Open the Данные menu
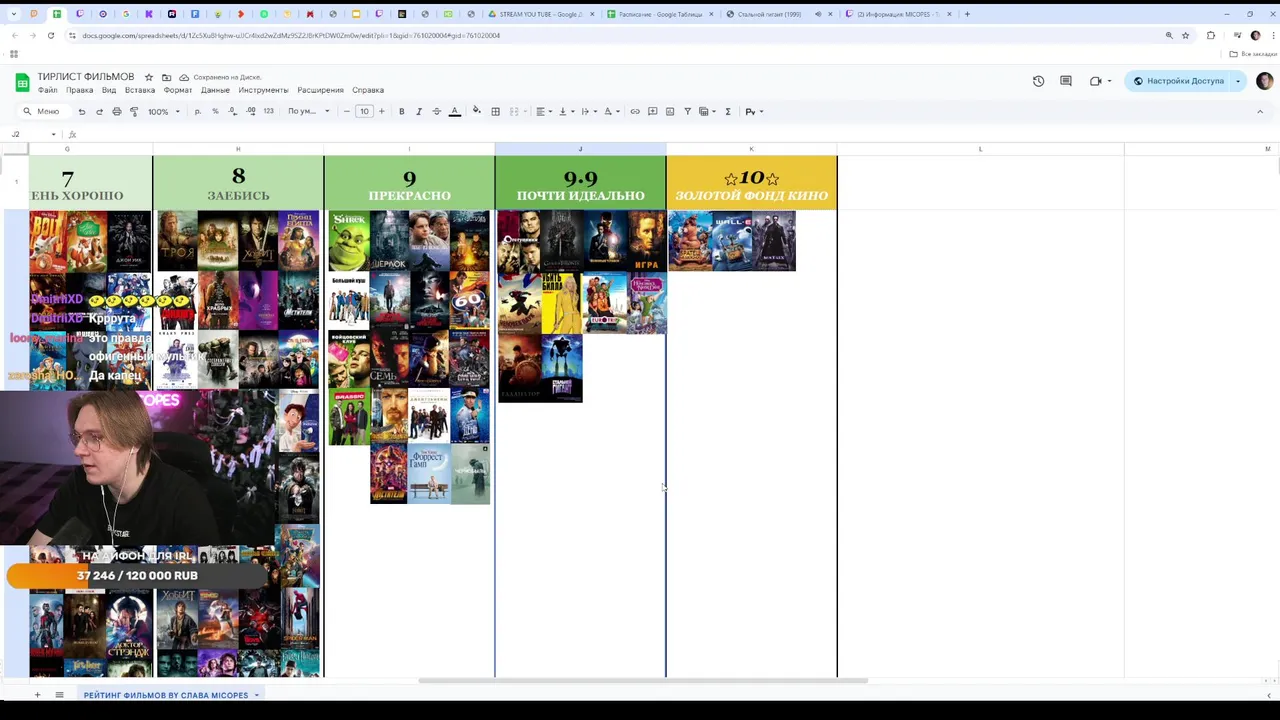This screenshot has height=720, width=1280. (215, 90)
